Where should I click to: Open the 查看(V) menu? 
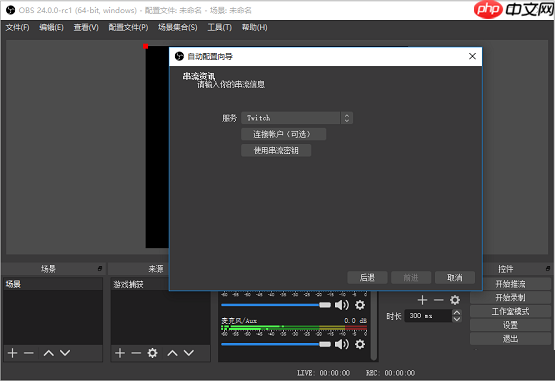(86, 27)
